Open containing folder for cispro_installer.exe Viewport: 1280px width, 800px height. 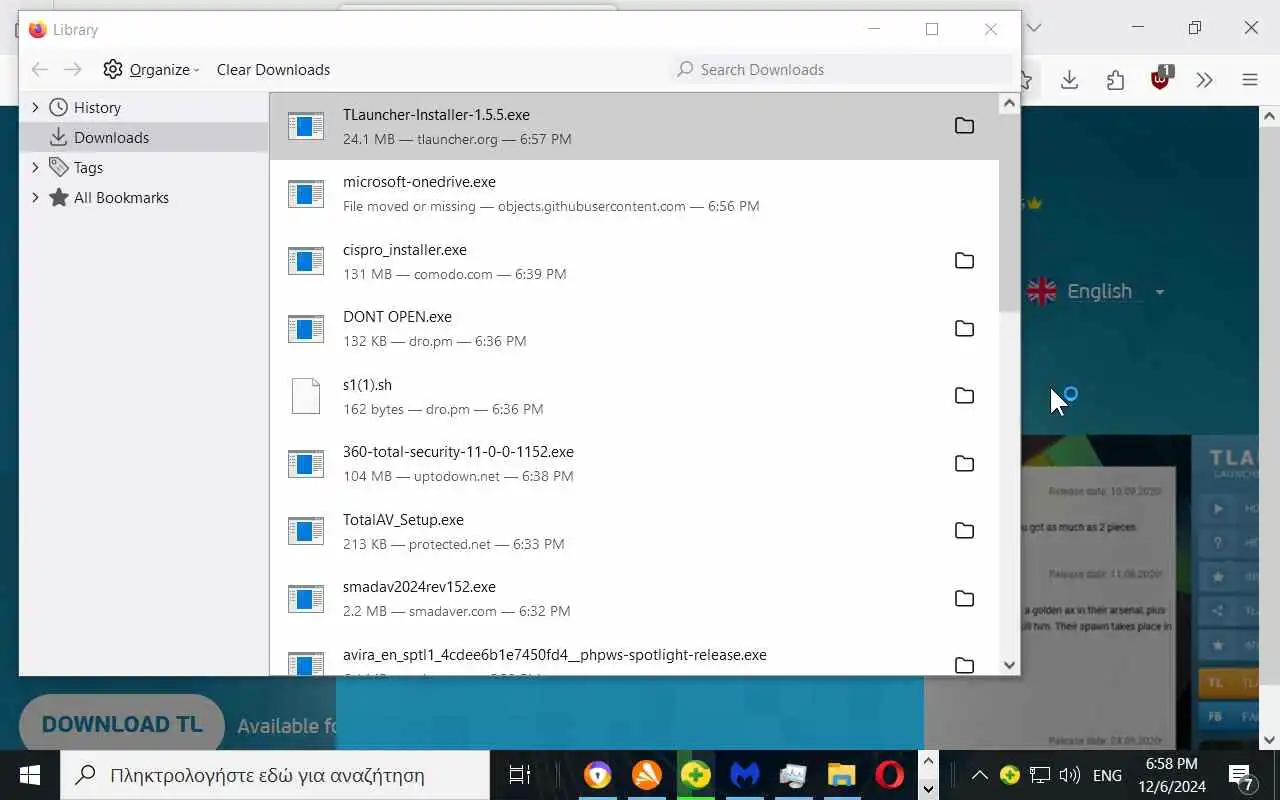tap(964, 261)
